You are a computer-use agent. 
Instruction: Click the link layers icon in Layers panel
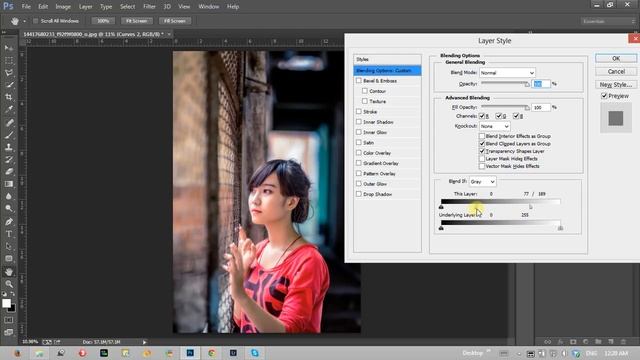click(547, 342)
